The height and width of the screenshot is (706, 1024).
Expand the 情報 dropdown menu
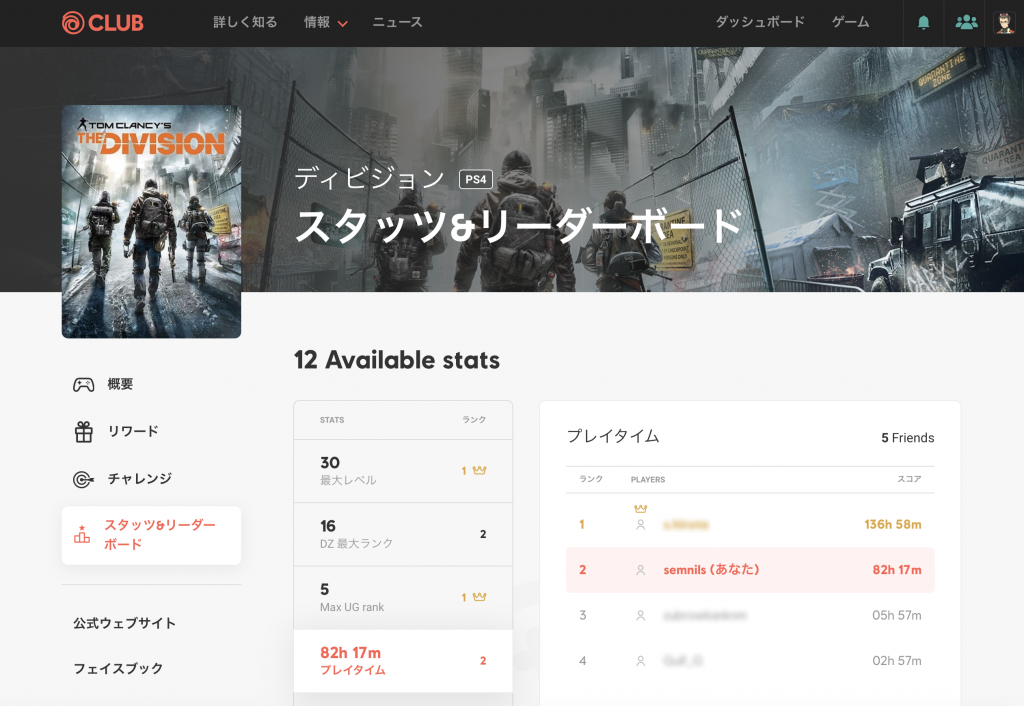[x=325, y=23]
